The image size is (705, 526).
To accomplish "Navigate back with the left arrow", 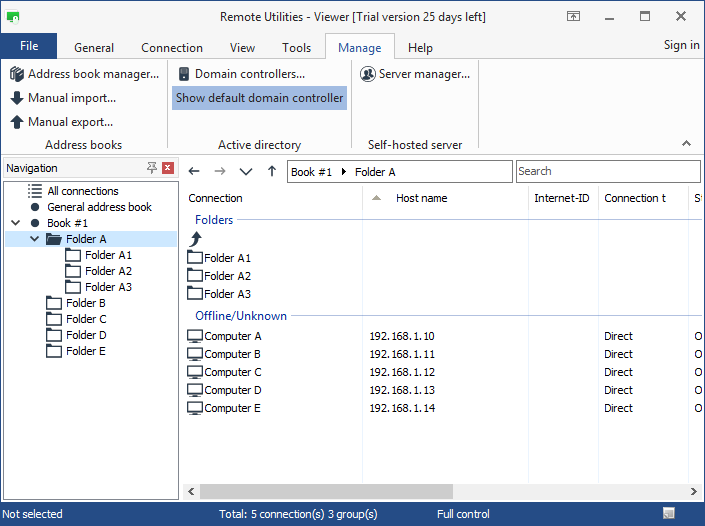I will point(194,172).
